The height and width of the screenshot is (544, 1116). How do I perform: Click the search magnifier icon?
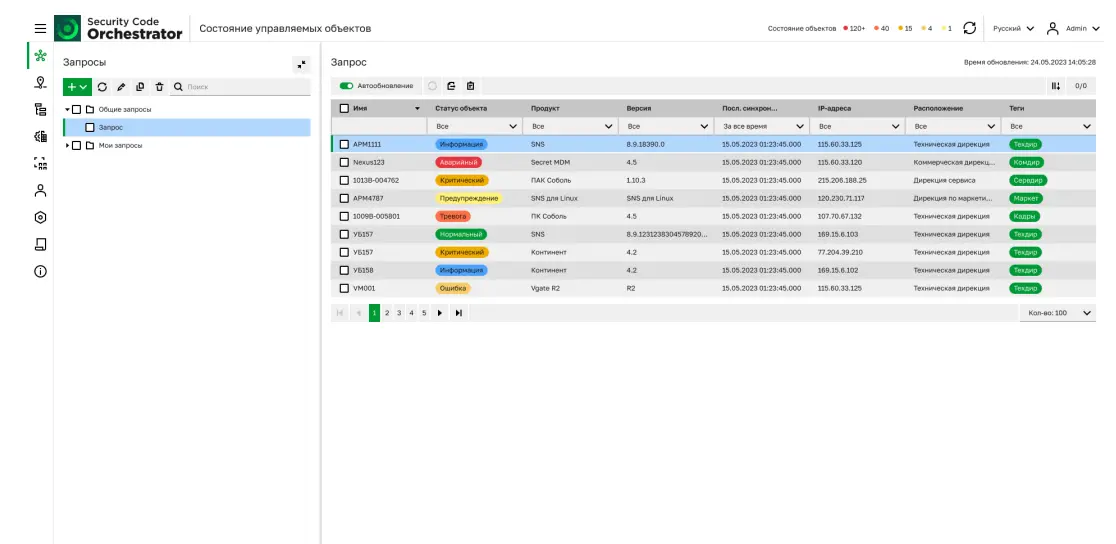(179, 87)
